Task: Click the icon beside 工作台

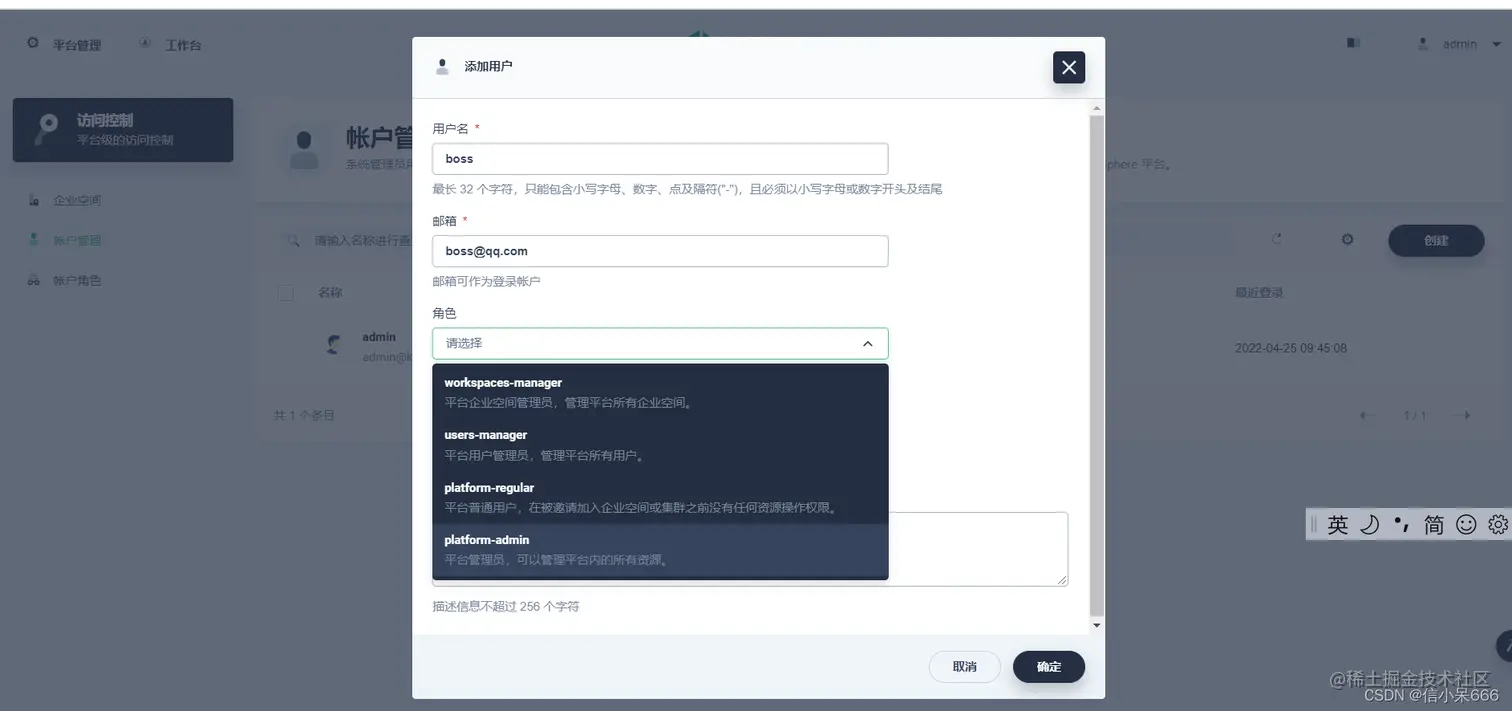Action: click(x=145, y=44)
